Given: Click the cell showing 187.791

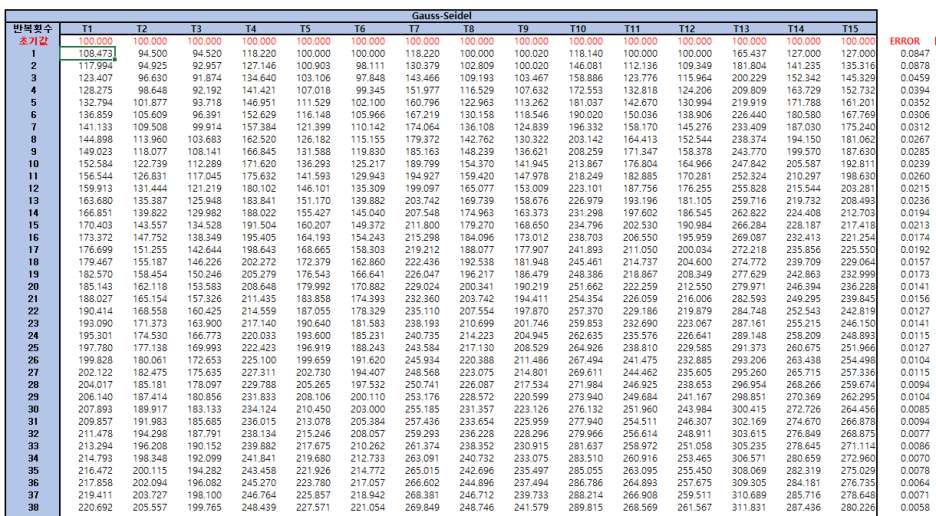Looking at the screenshot, I should (x=196, y=434).
